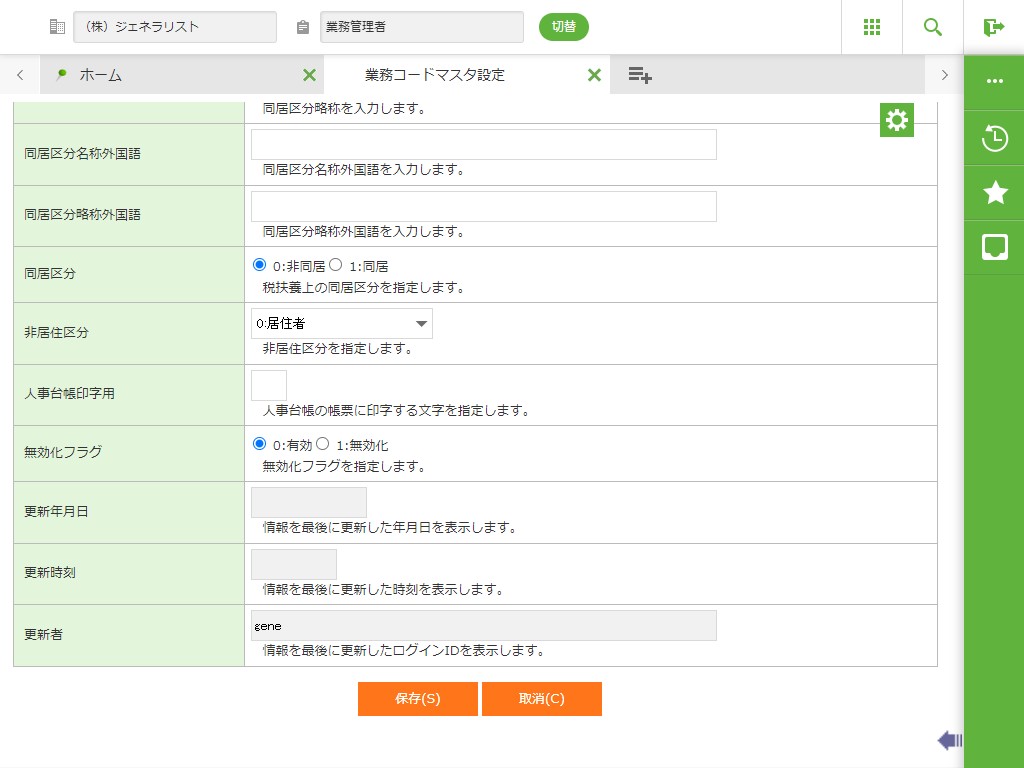The width and height of the screenshot is (1024, 768).
Task: Click the 取消(C) button
Action: click(541, 699)
